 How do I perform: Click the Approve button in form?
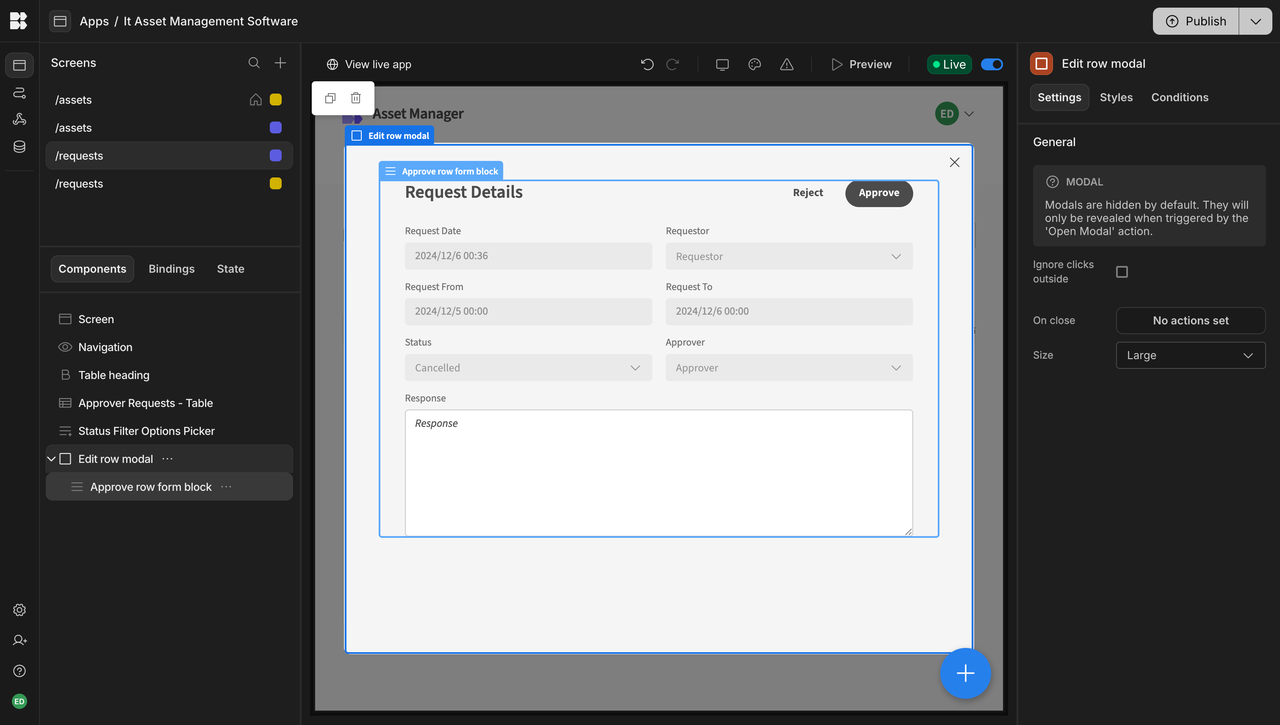pyautogui.click(x=878, y=193)
